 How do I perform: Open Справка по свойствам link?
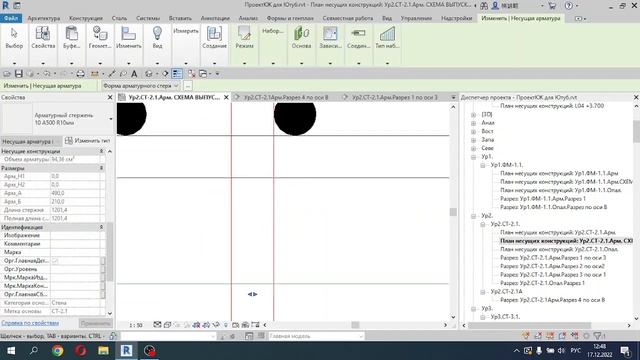(x=30, y=323)
